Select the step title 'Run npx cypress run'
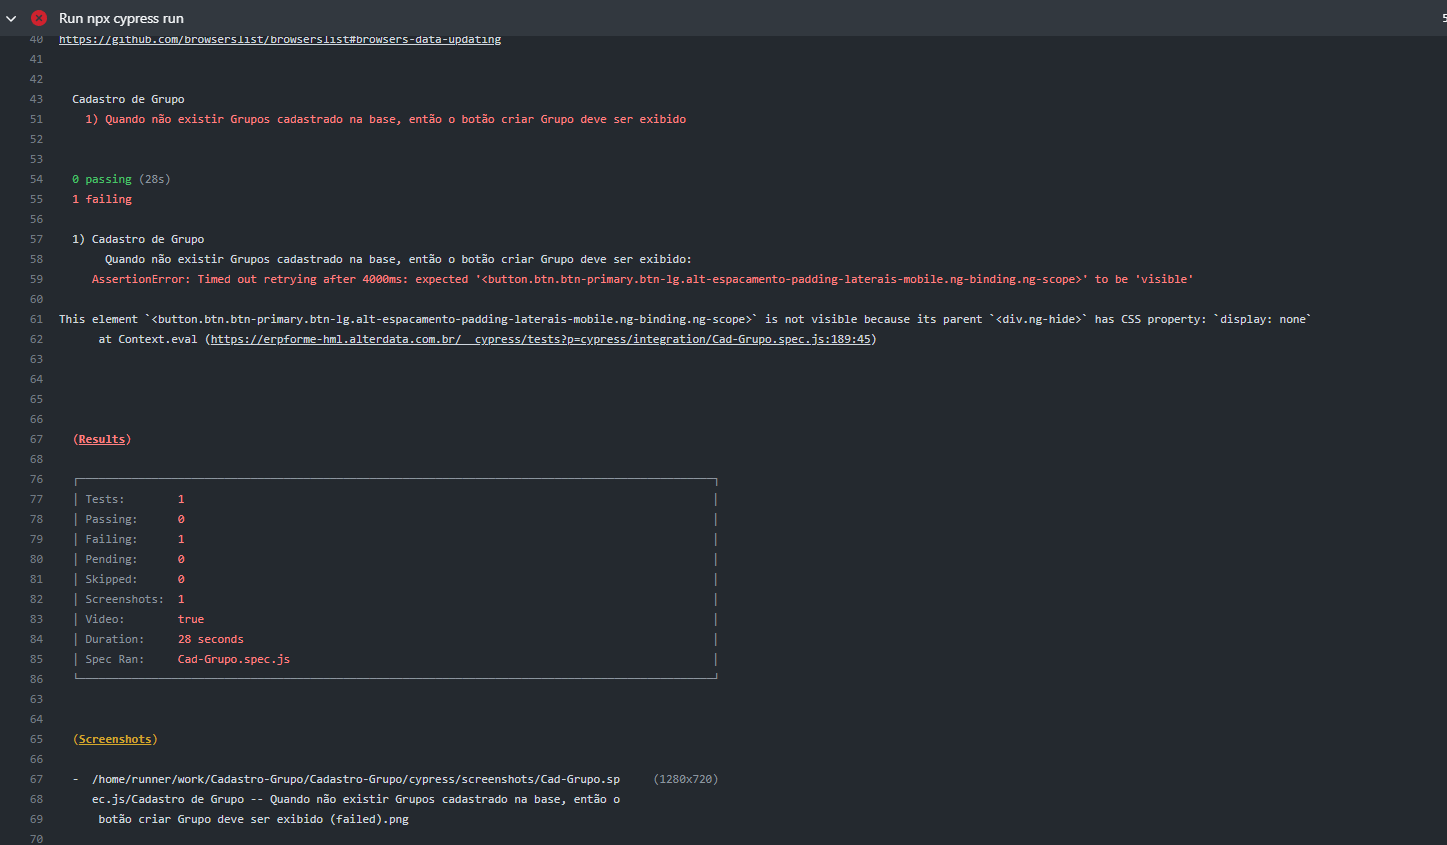This screenshot has height=845, width=1447. click(121, 18)
